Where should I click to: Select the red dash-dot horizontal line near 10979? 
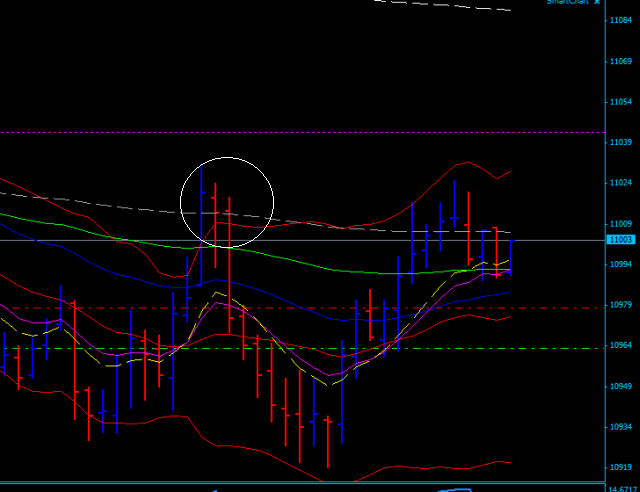[x=302, y=308]
